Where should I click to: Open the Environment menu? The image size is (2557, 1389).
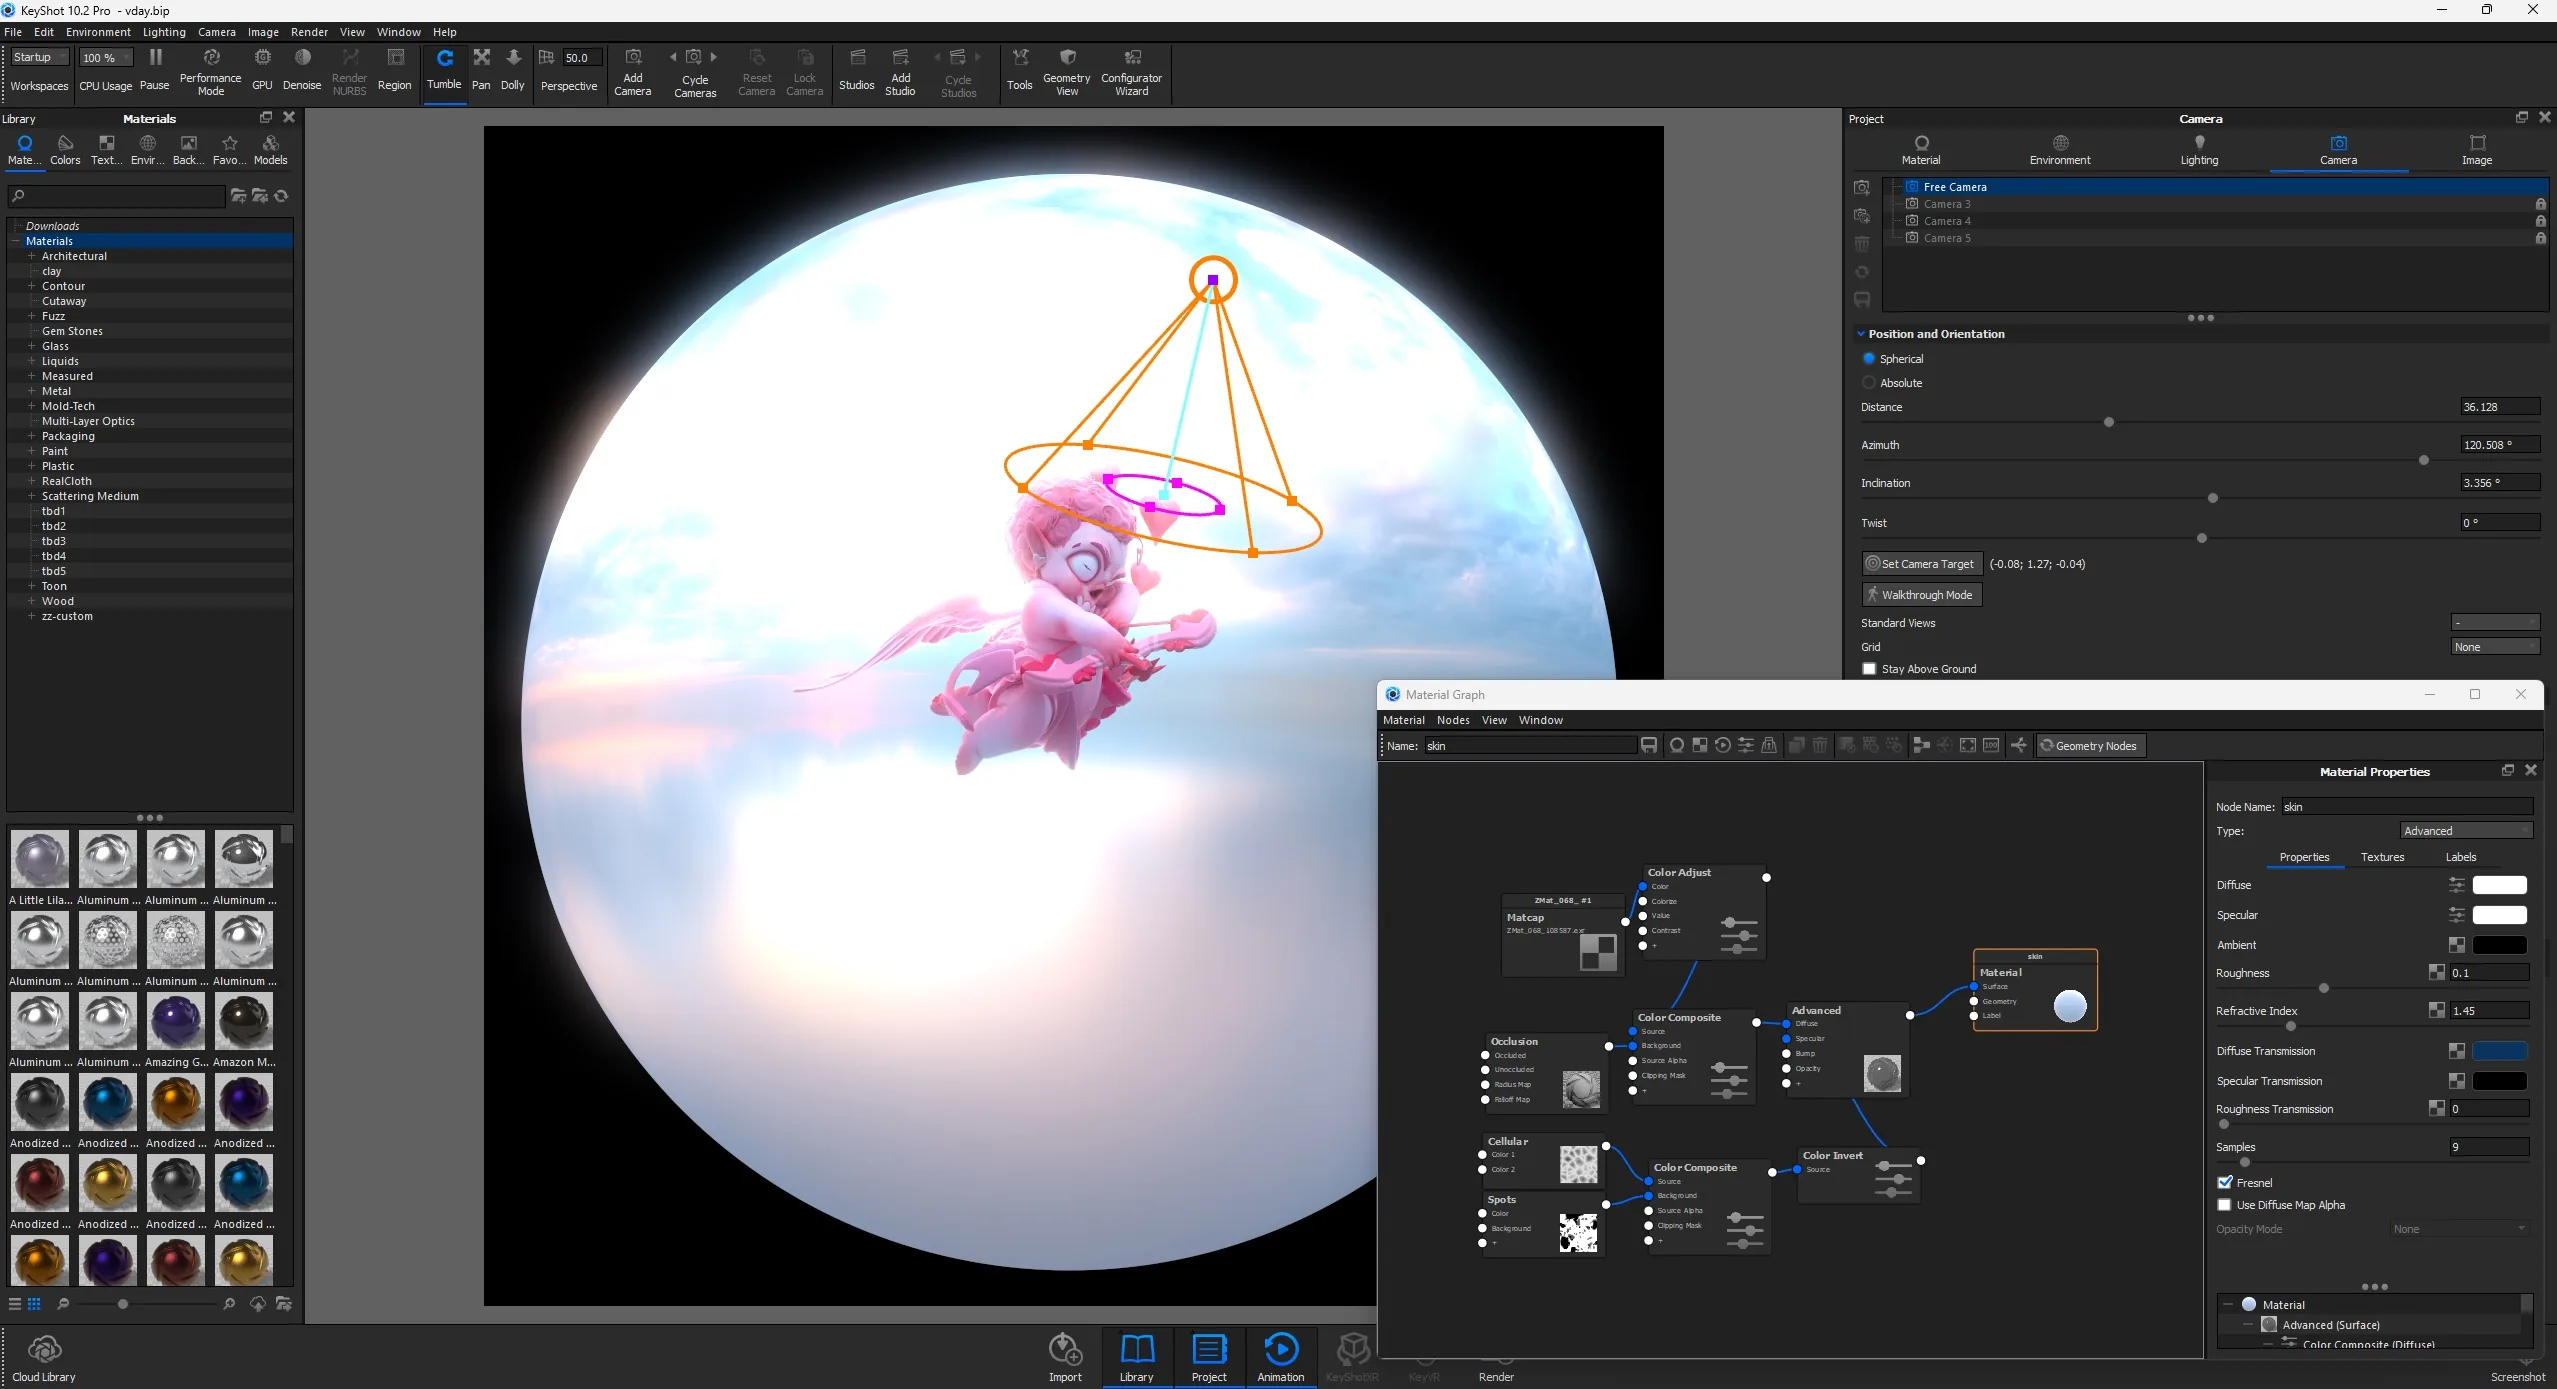[x=98, y=32]
